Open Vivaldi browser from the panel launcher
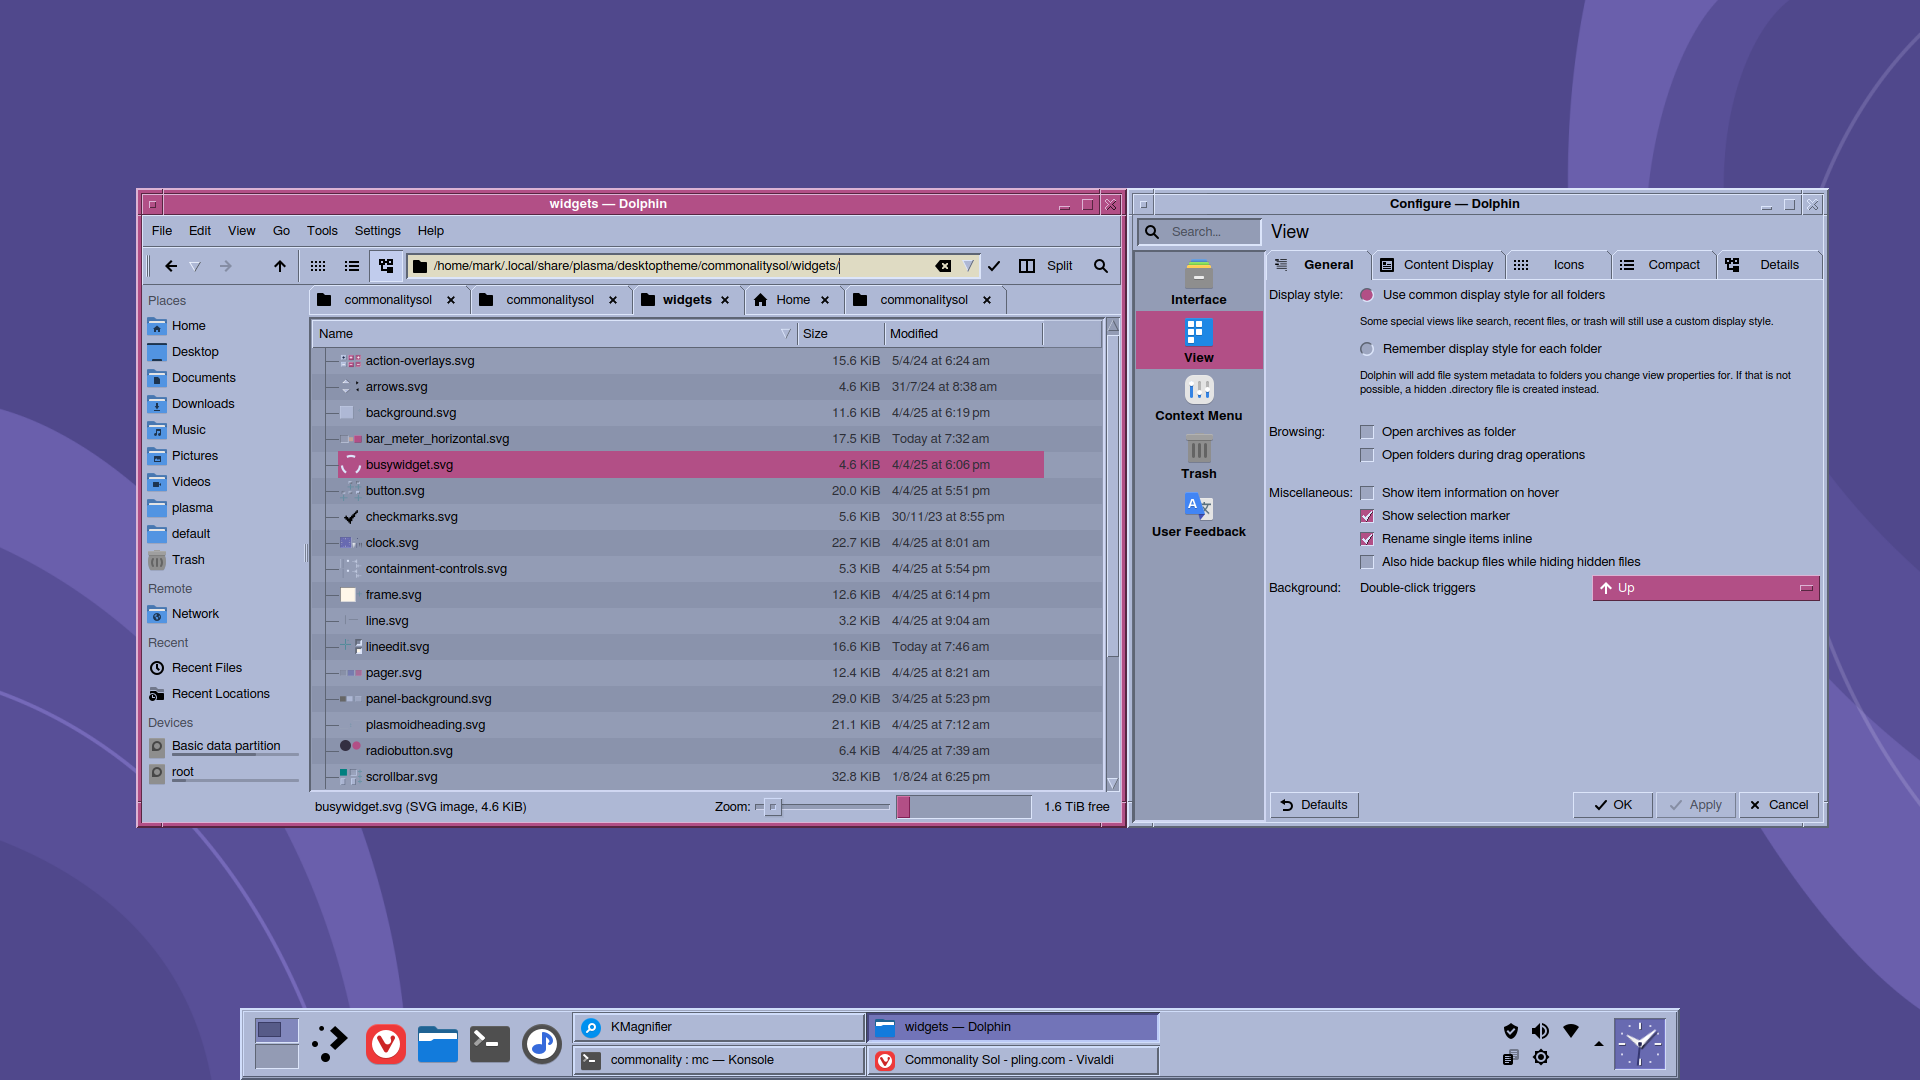This screenshot has height=1080, width=1920. (x=386, y=1044)
